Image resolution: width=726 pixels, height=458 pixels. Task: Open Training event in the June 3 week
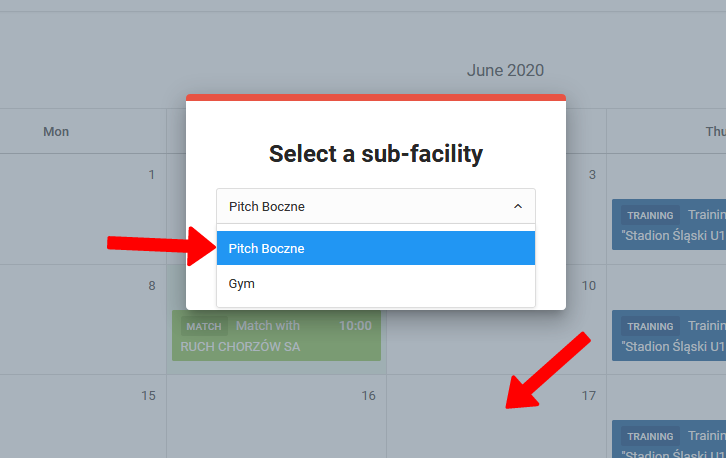click(668, 226)
